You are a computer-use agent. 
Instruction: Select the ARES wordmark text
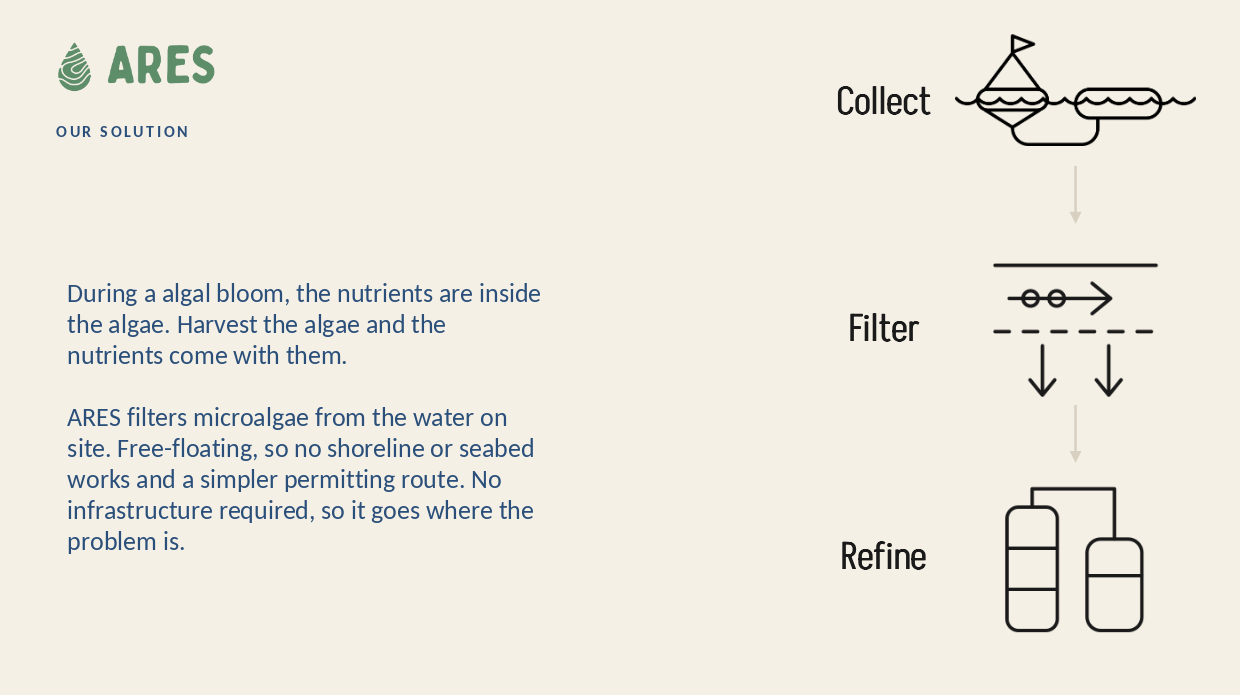[x=161, y=65]
